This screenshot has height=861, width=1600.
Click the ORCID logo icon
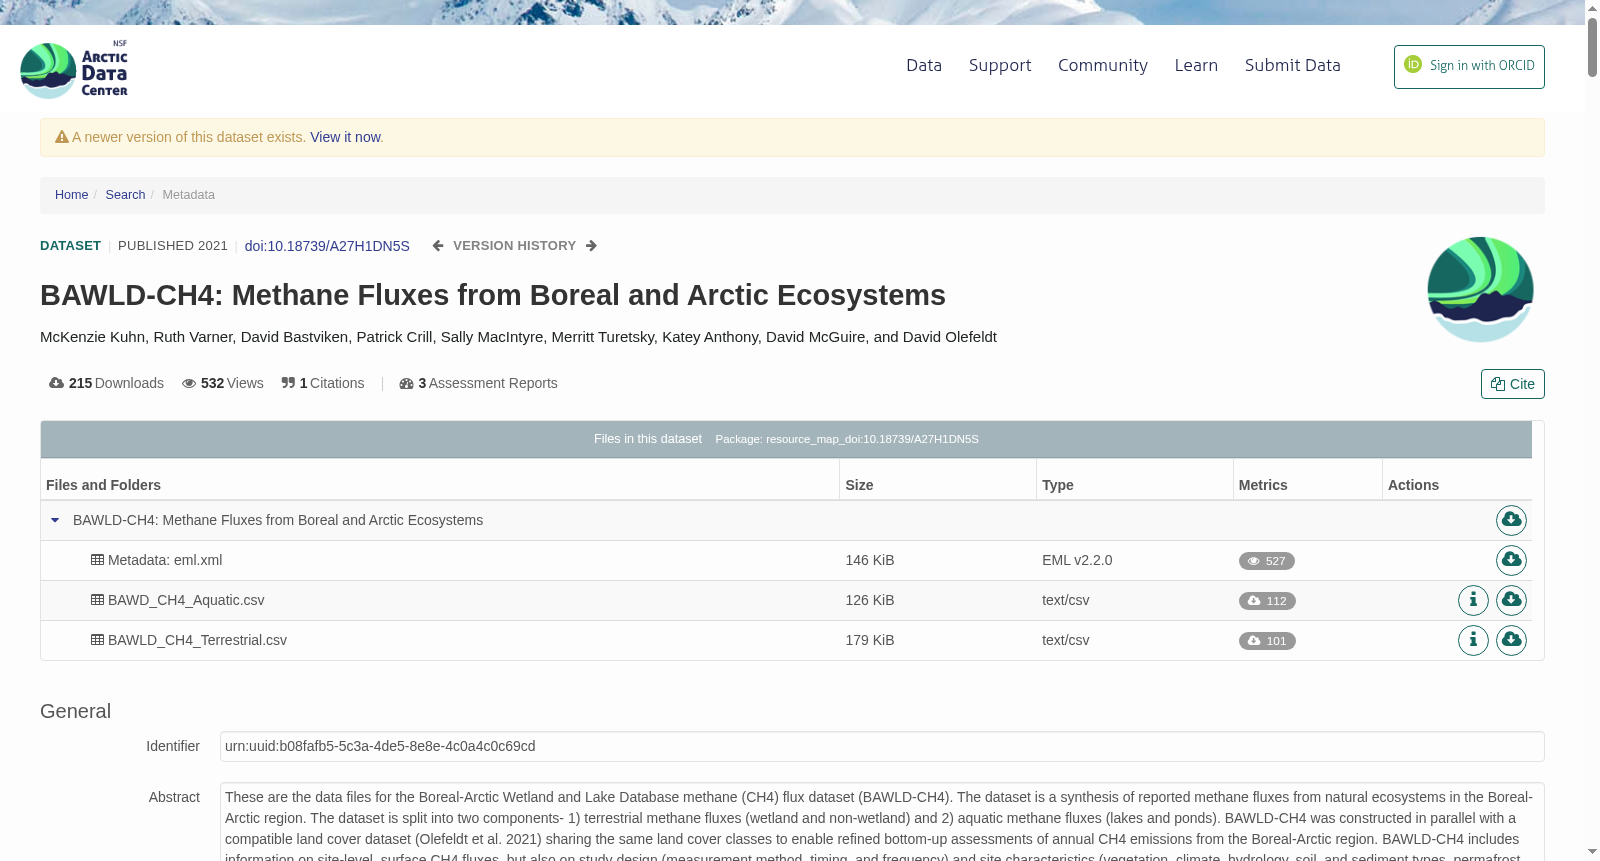pyautogui.click(x=1413, y=64)
